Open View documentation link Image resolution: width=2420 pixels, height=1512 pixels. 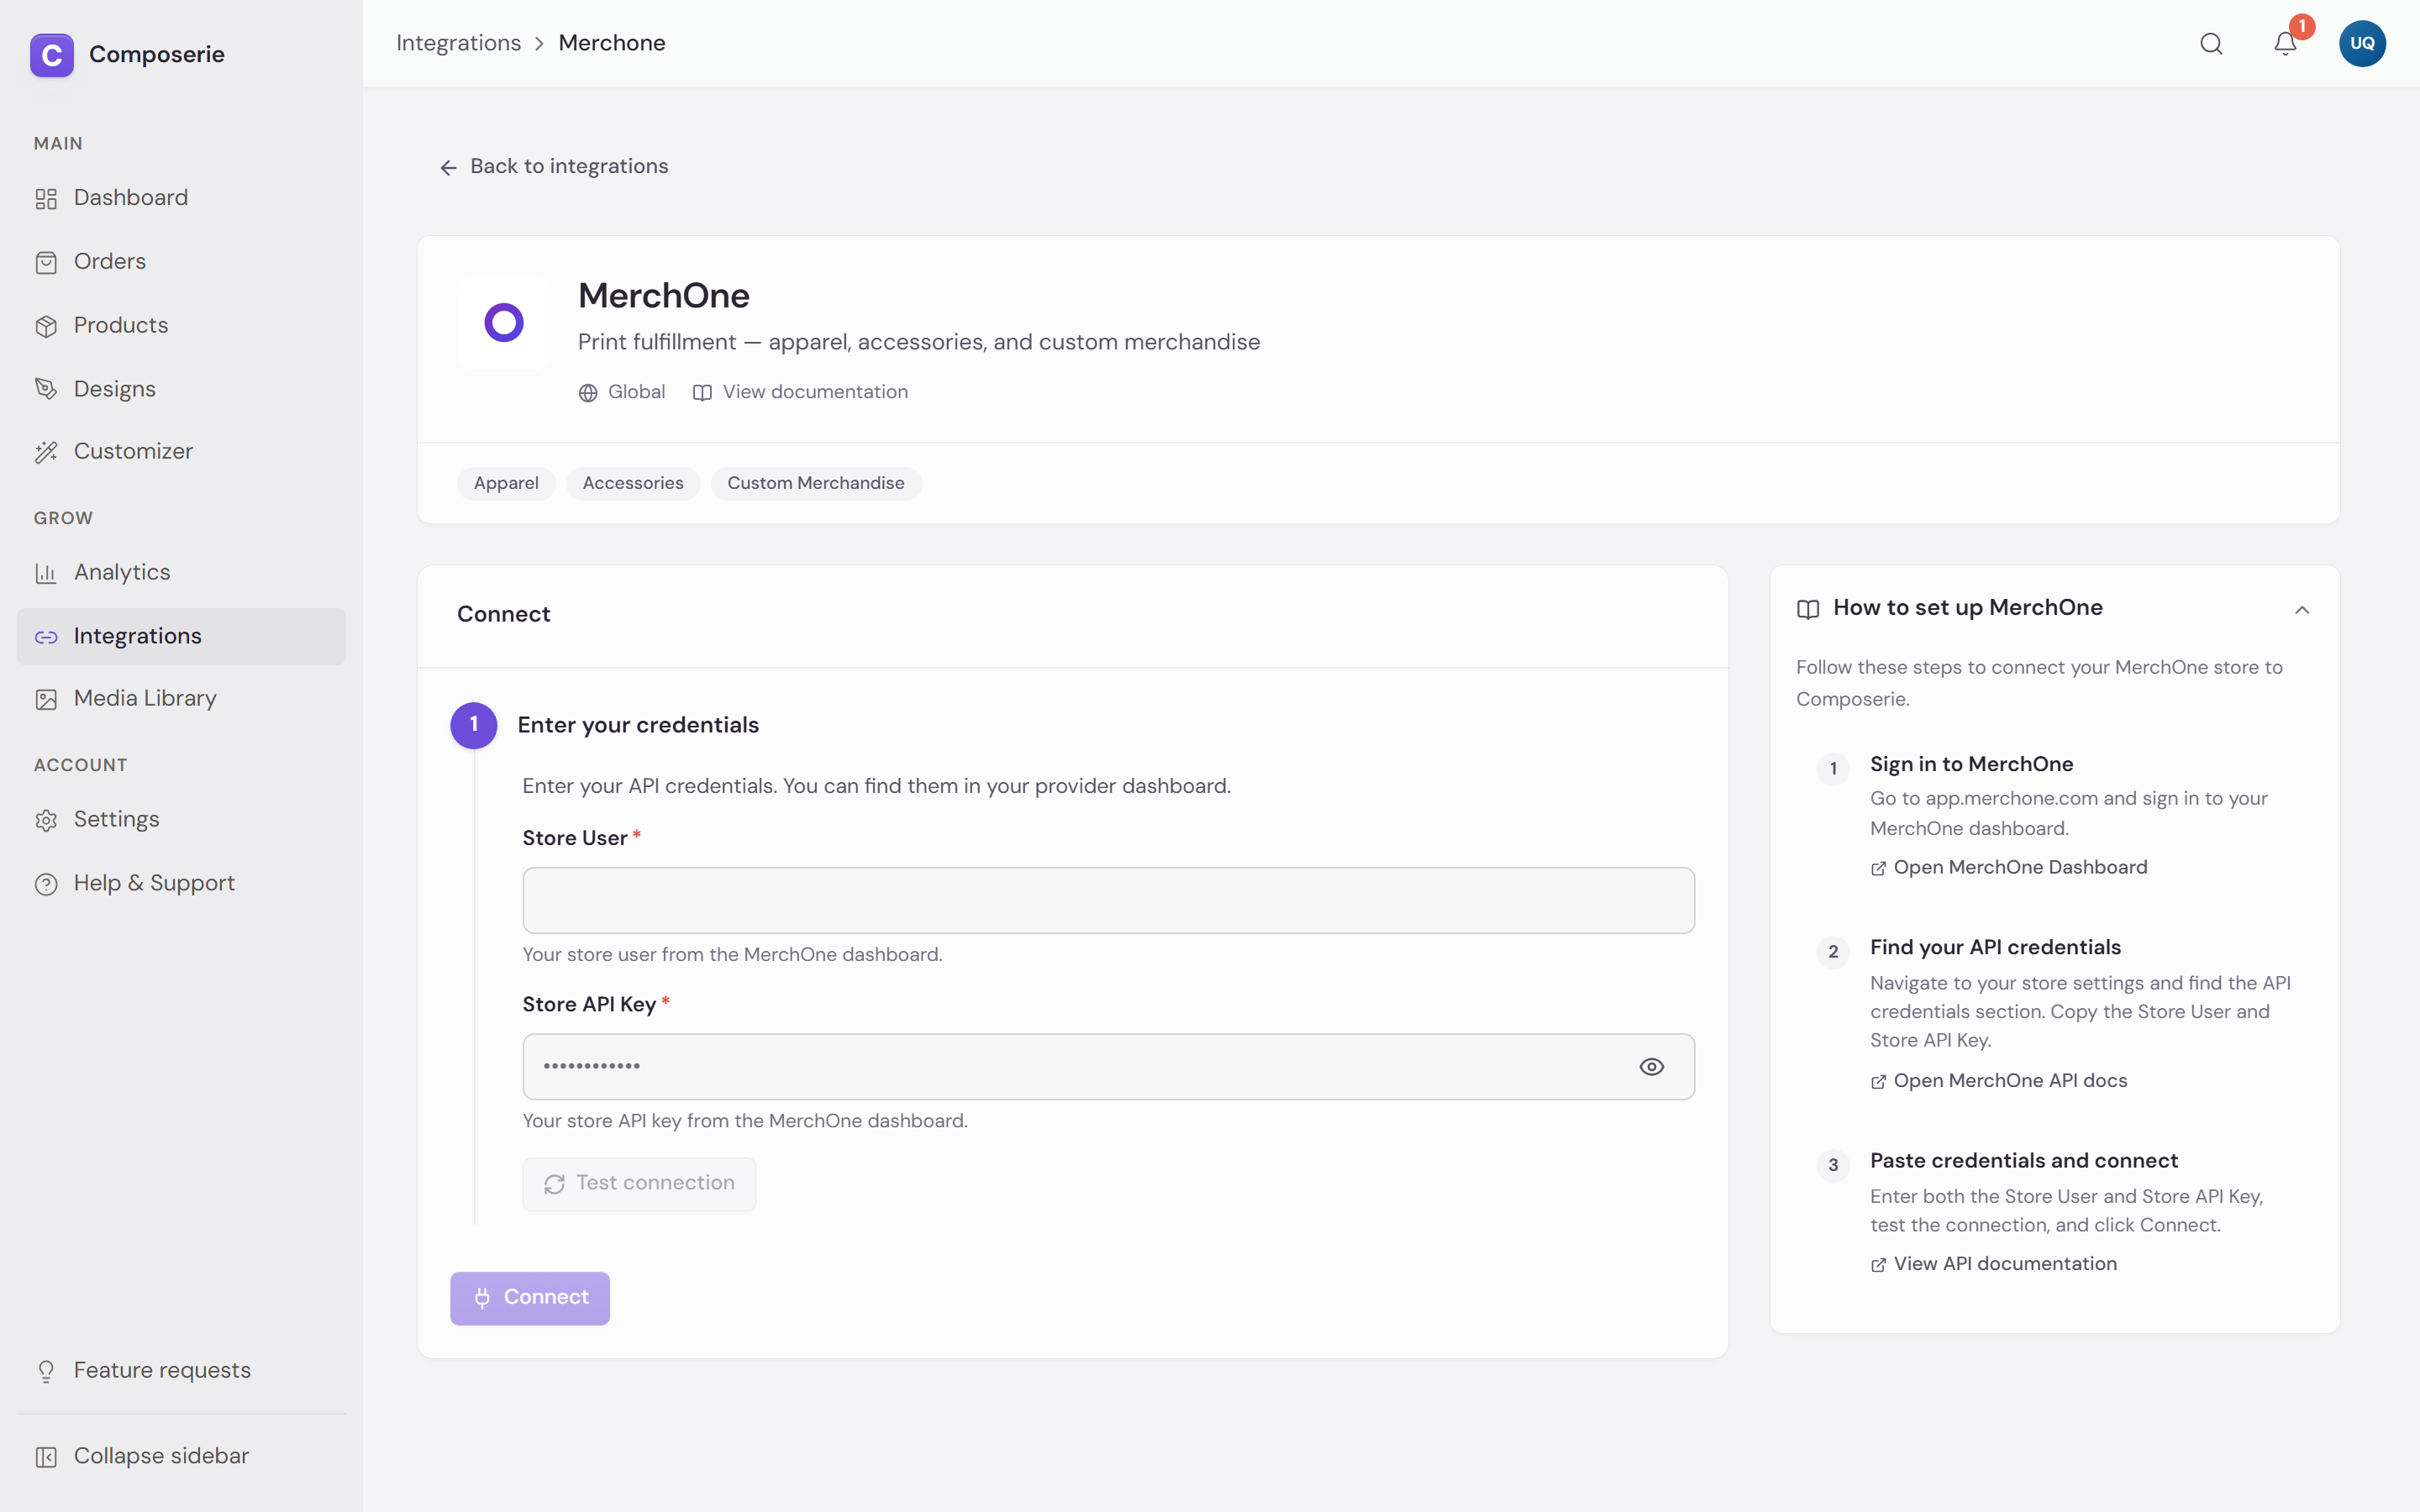801,392
